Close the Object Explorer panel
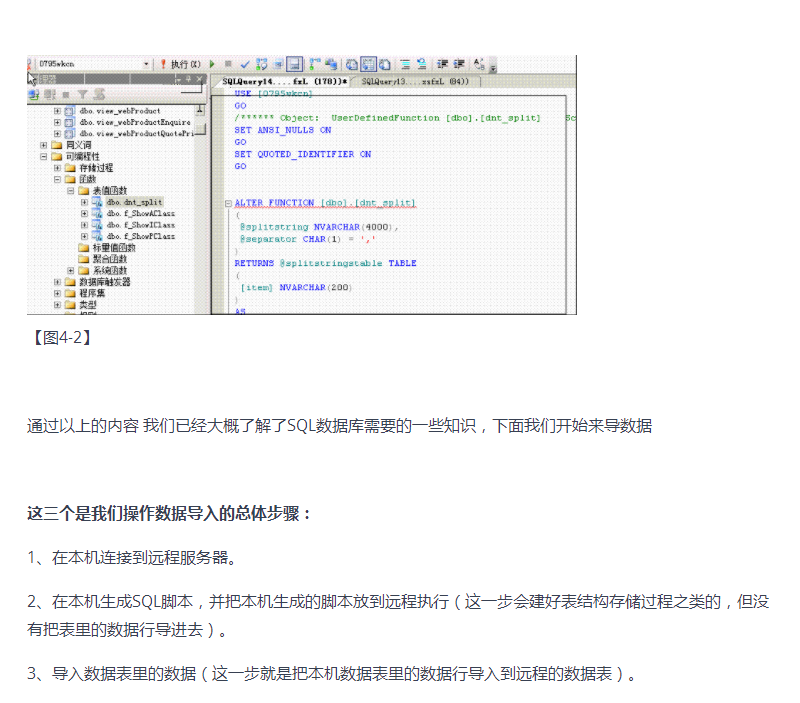 (x=200, y=79)
